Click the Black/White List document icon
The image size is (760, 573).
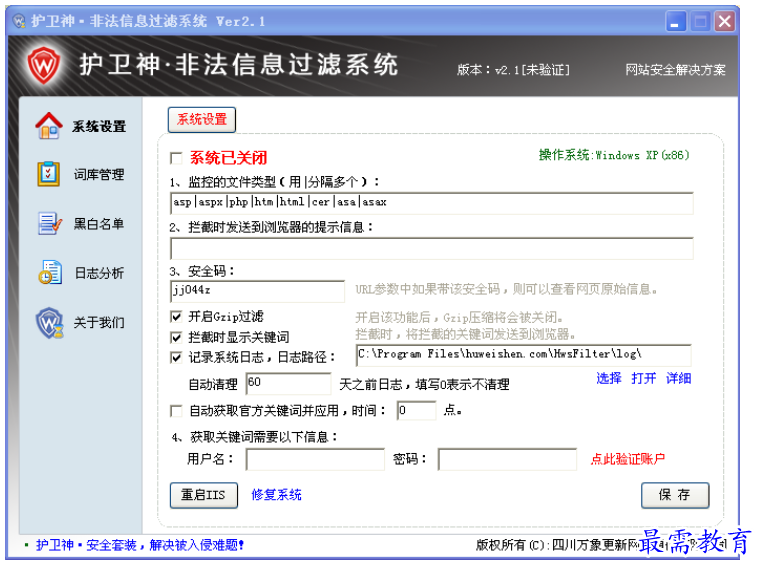point(49,223)
